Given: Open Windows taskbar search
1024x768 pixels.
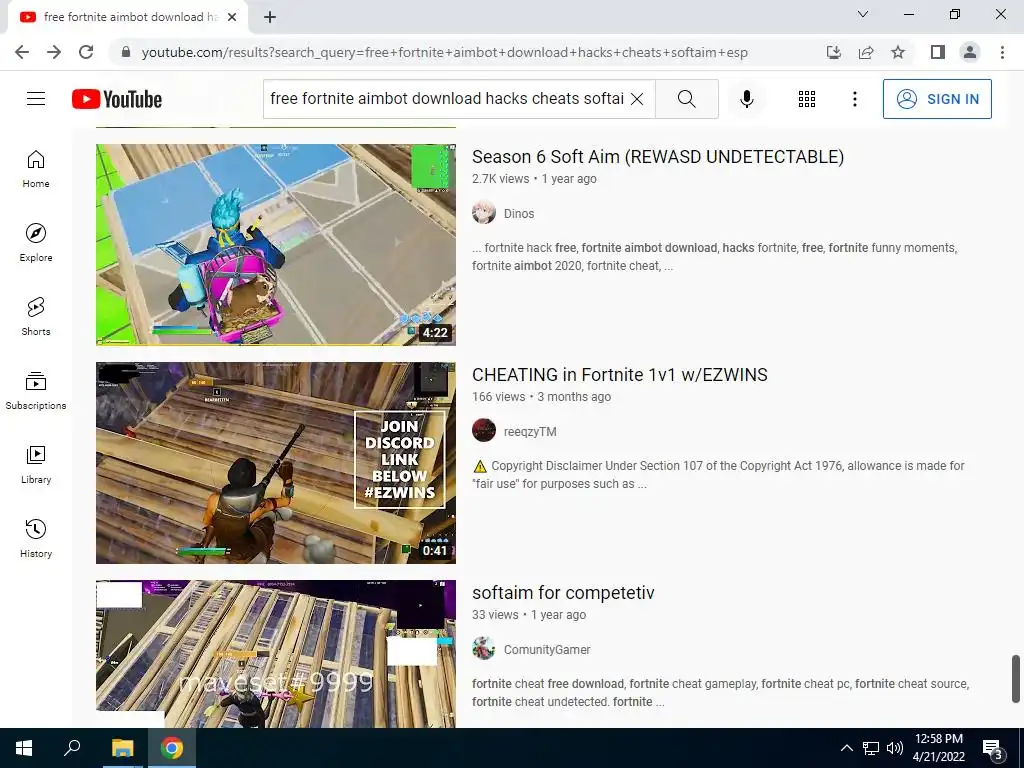Looking at the screenshot, I should tap(72, 748).
